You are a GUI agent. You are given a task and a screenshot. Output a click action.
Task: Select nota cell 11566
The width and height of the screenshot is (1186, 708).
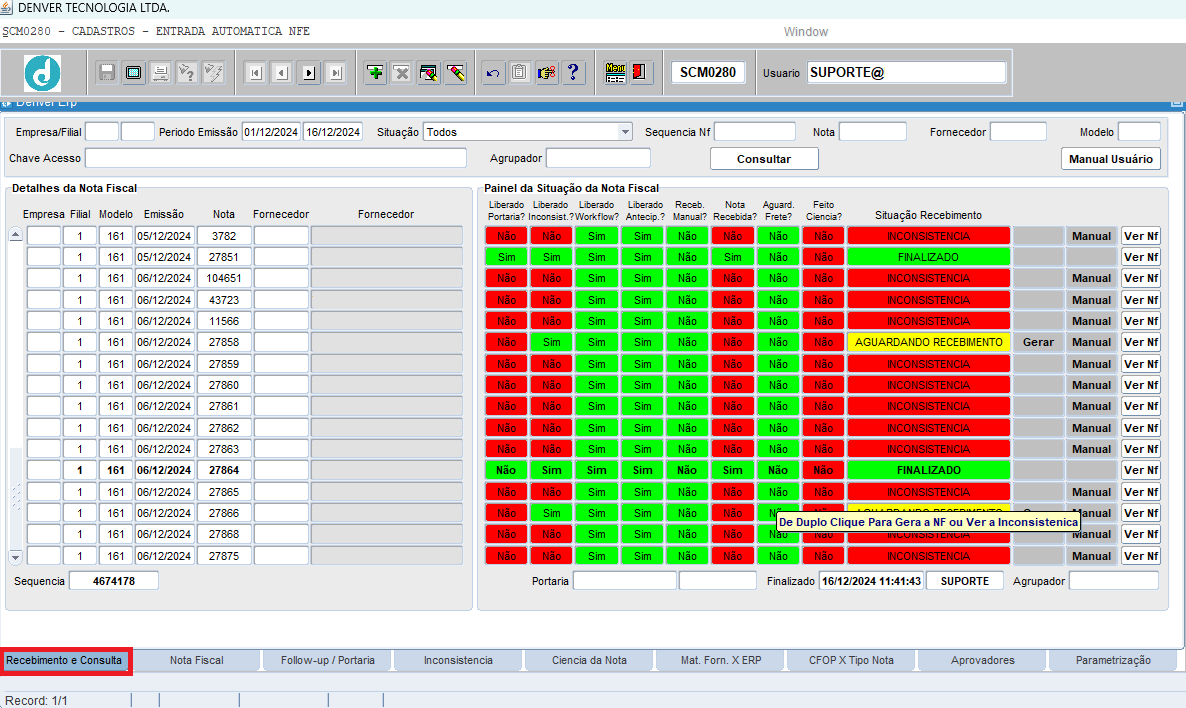click(224, 321)
